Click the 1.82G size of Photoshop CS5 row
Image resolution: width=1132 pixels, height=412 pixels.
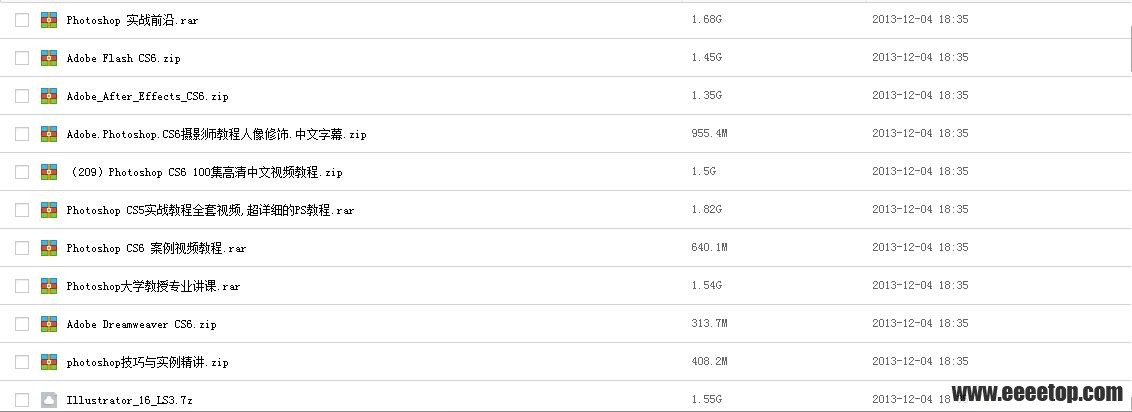[706, 209]
